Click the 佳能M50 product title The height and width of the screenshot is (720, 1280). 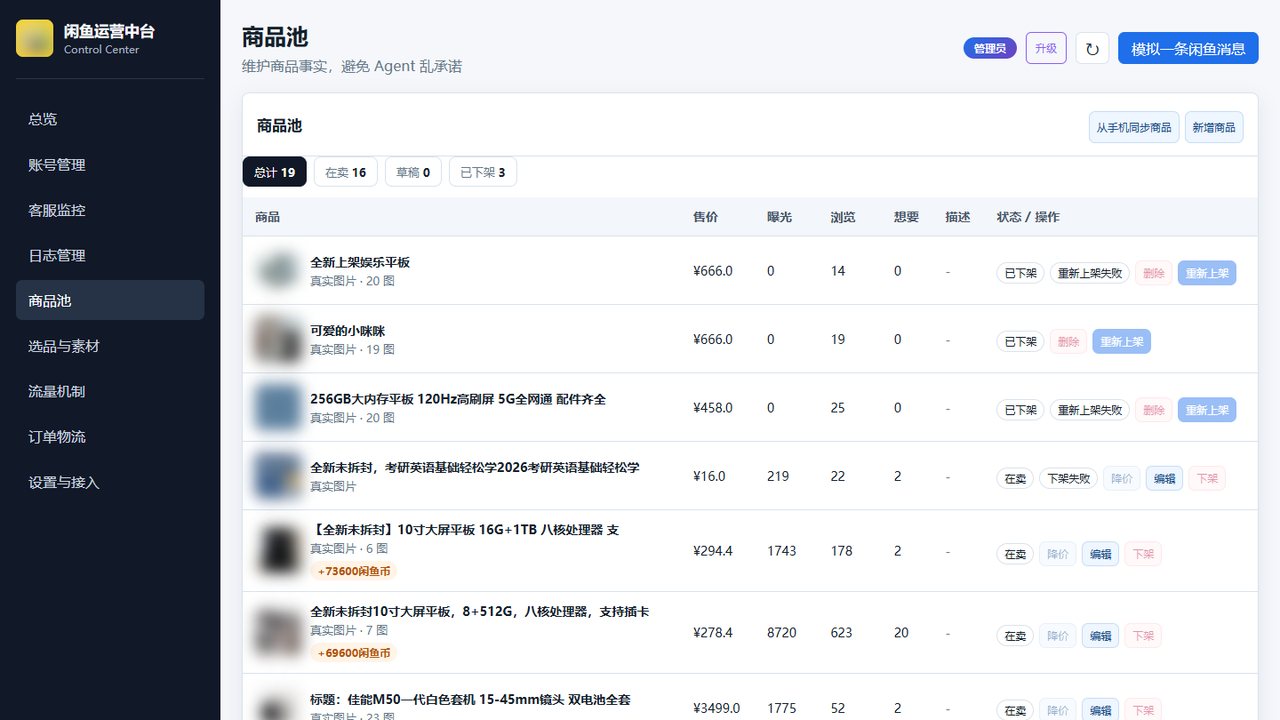coord(470,700)
